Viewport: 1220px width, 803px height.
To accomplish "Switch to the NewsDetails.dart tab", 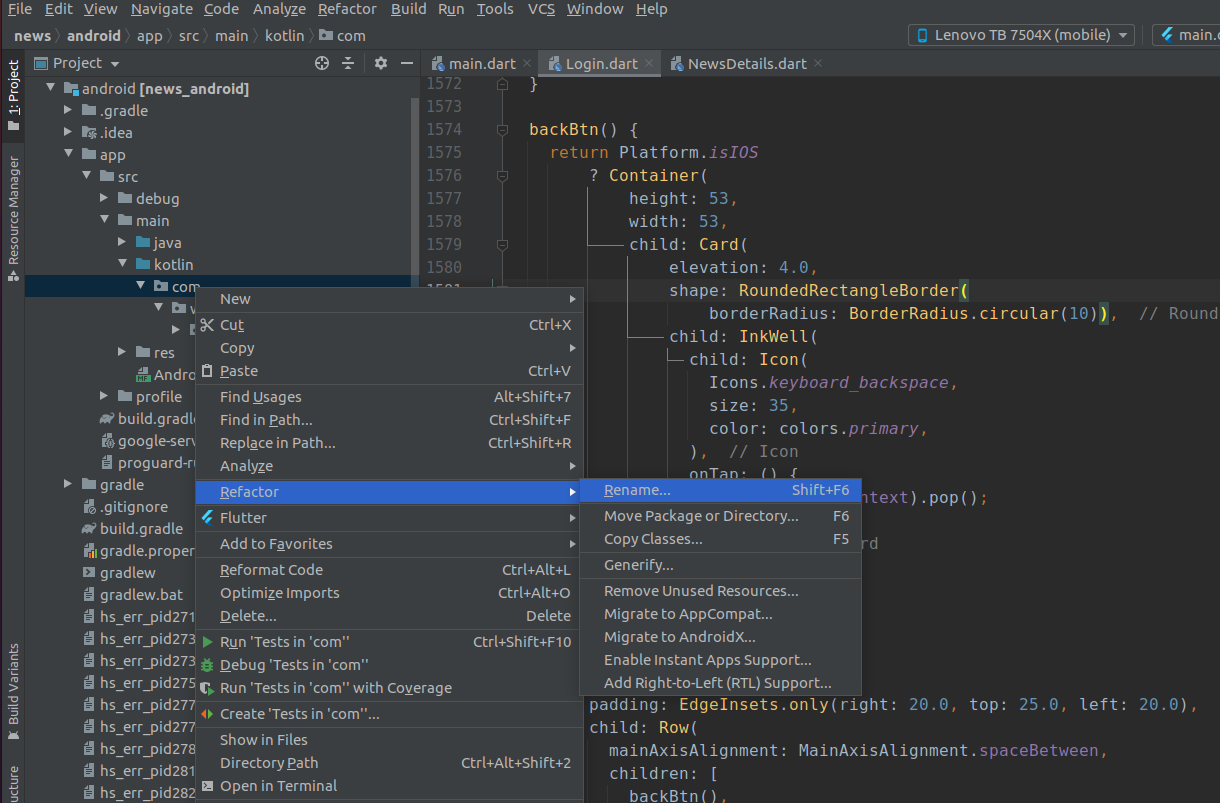I will tap(746, 63).
